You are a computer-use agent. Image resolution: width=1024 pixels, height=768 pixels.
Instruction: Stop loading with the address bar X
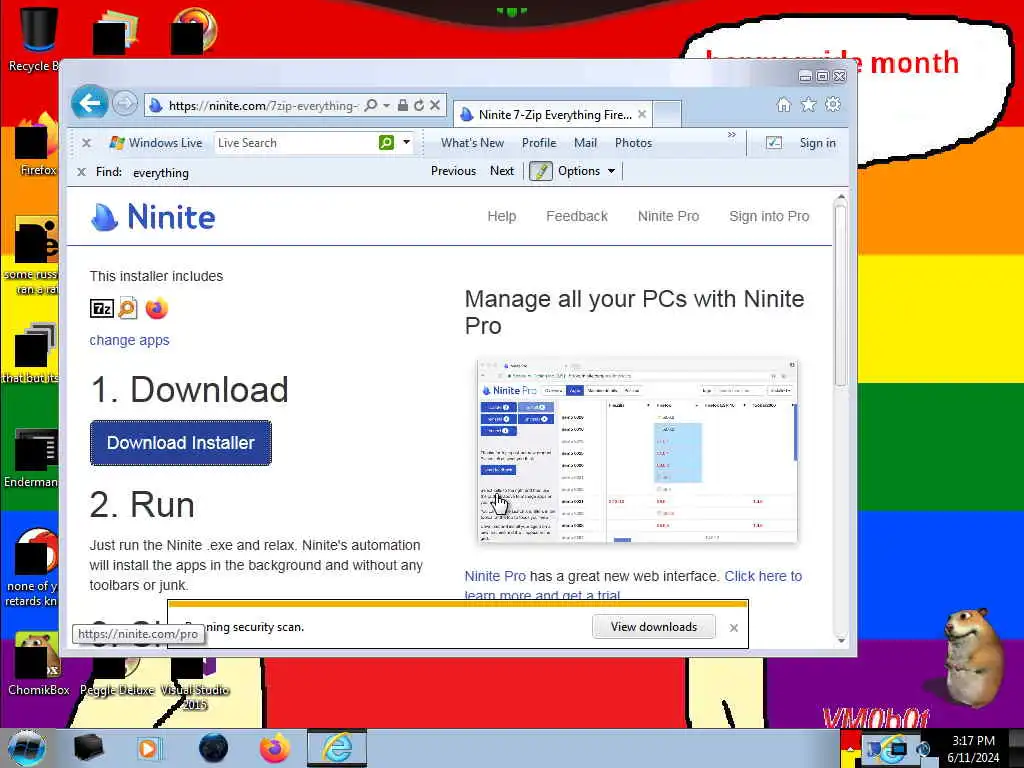coord(435,105)
